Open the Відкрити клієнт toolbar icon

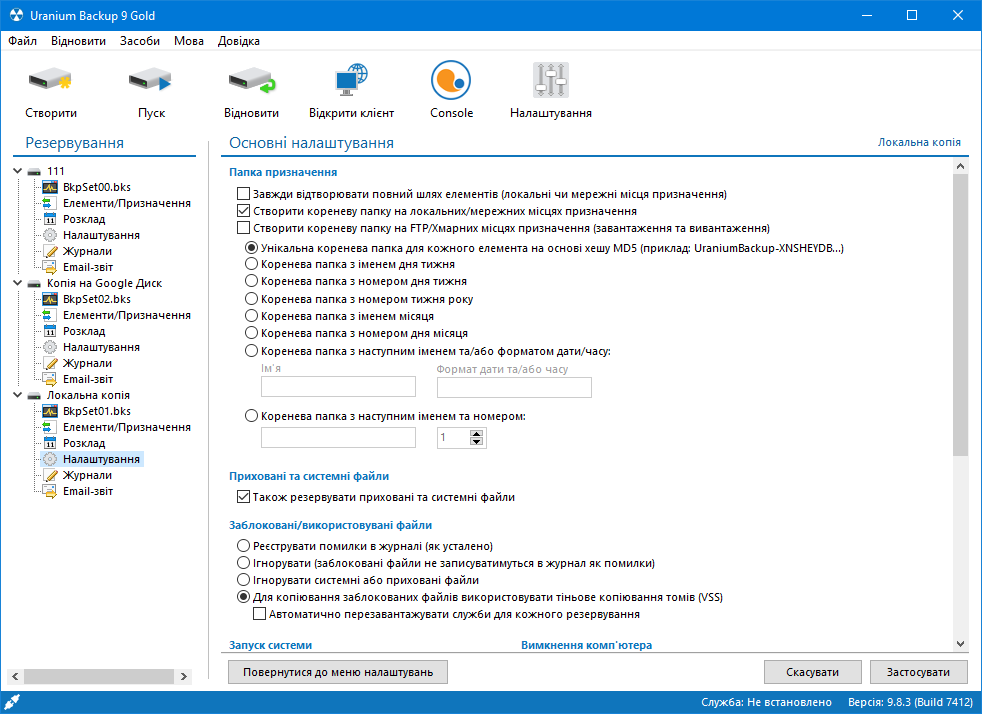coord(351,80)
